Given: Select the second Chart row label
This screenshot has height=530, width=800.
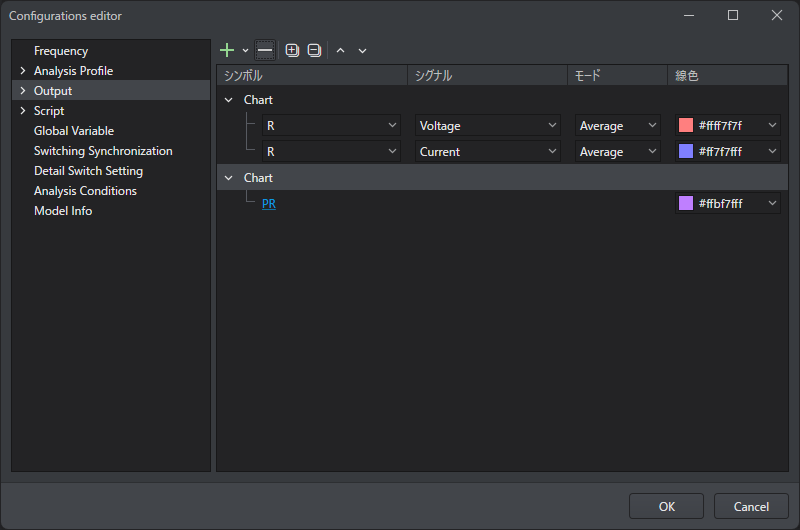Looking at the screenshot, I should click(x=258, y=178).
